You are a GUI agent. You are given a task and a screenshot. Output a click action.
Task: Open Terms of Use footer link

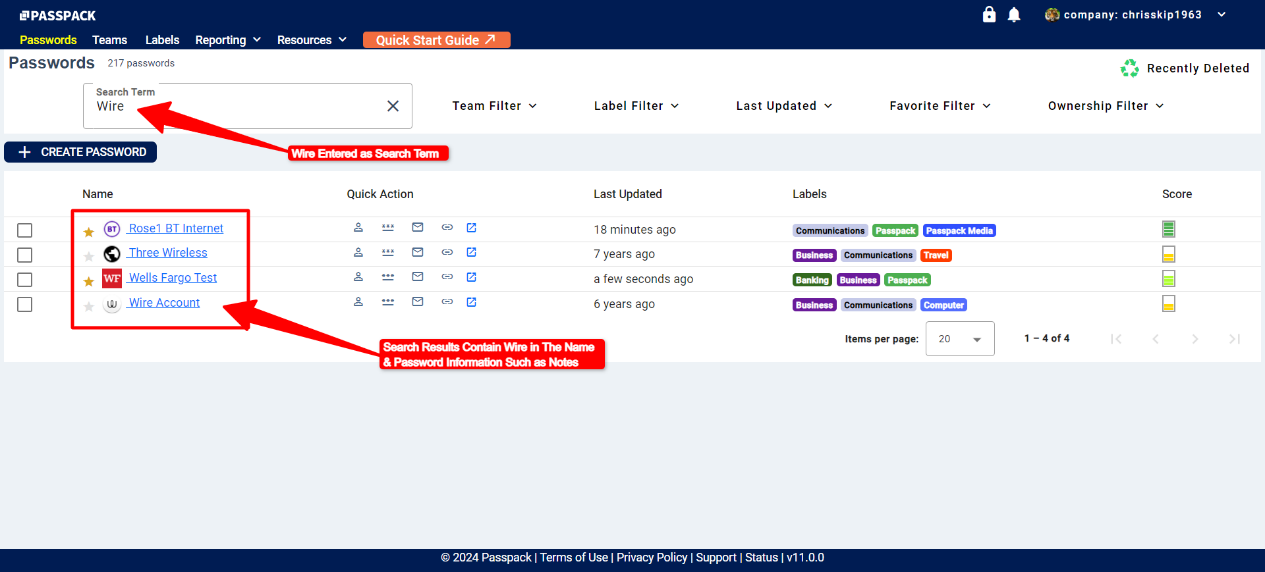click(x=574, y=558)
